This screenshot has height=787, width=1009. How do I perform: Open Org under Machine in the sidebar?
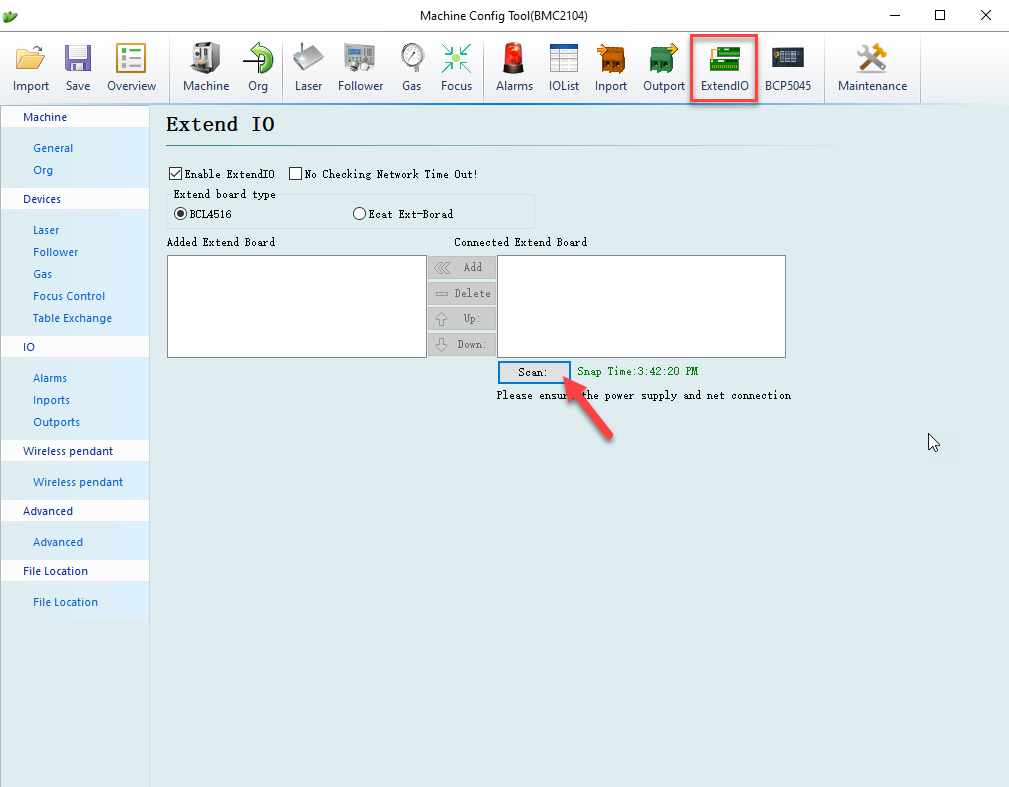43,170
